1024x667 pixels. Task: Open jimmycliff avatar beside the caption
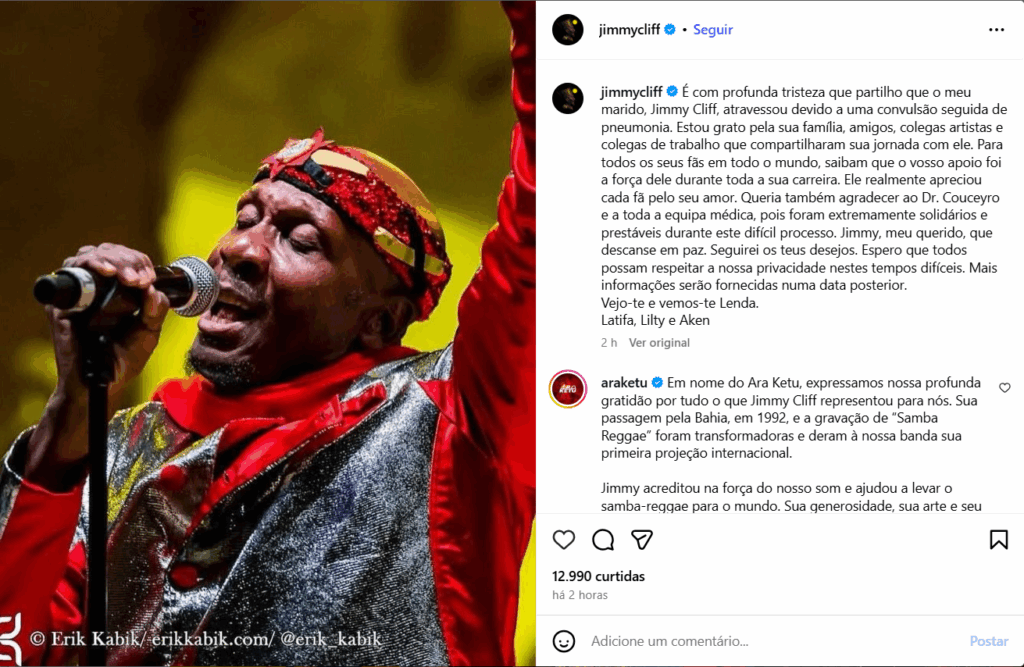pyautogui.click(x=568, y=99)
